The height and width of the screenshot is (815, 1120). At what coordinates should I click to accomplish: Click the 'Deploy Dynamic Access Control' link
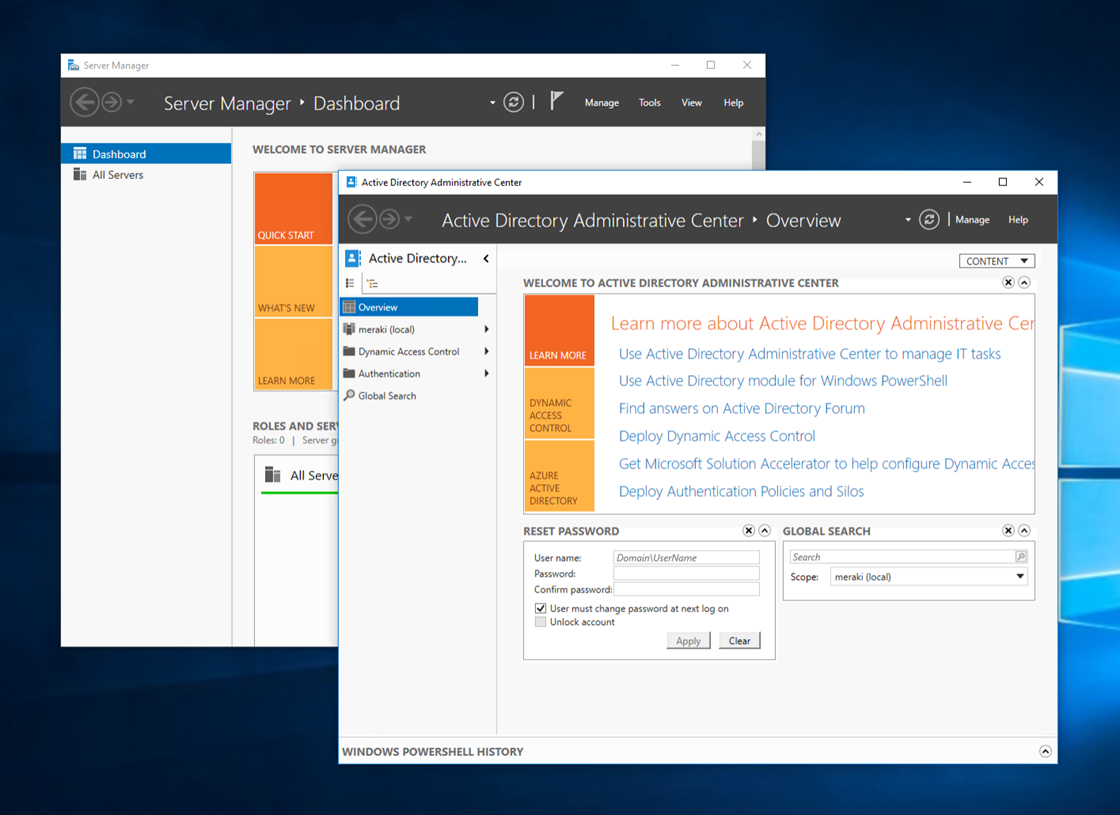[x=716, y=436]
